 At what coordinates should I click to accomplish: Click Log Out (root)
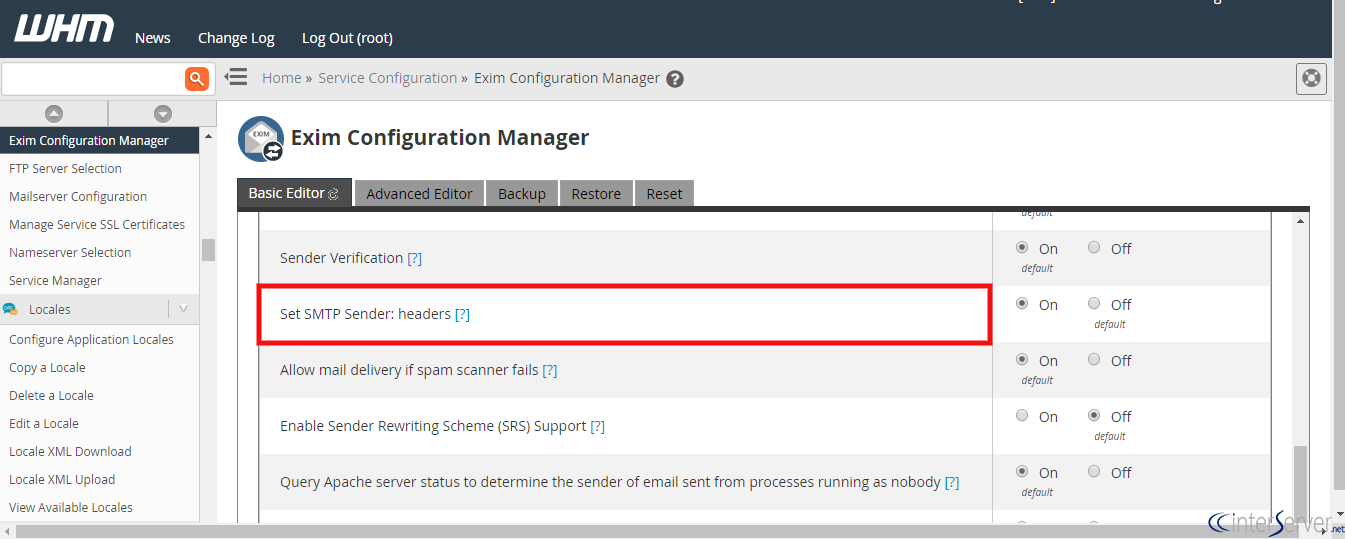pos(347,38)
